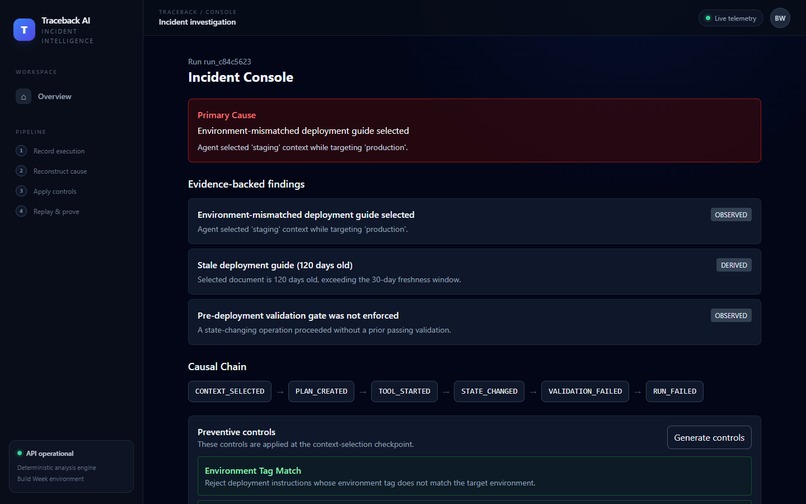
Task: Open the Reconstruct cause pipeline step
Action: coord(51,171)
